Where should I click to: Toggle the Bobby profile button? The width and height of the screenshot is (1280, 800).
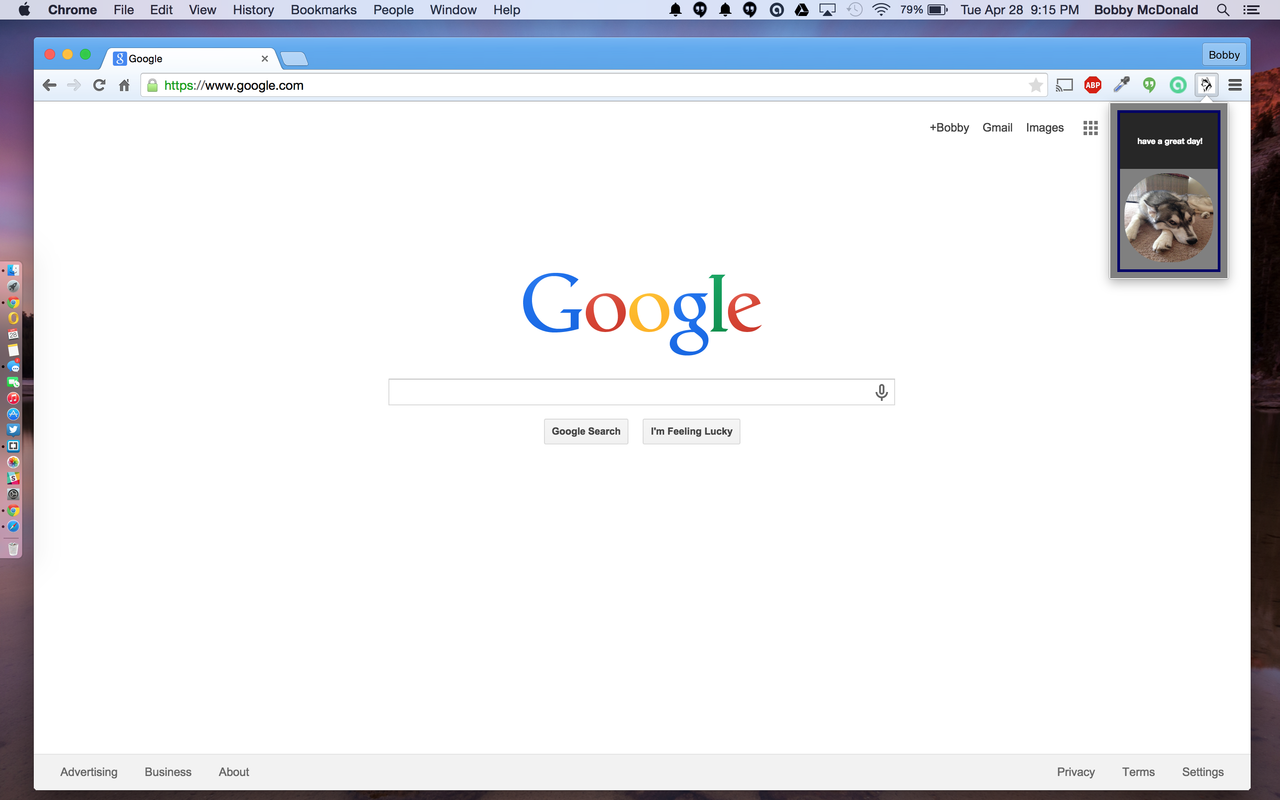click(1223, 54)
